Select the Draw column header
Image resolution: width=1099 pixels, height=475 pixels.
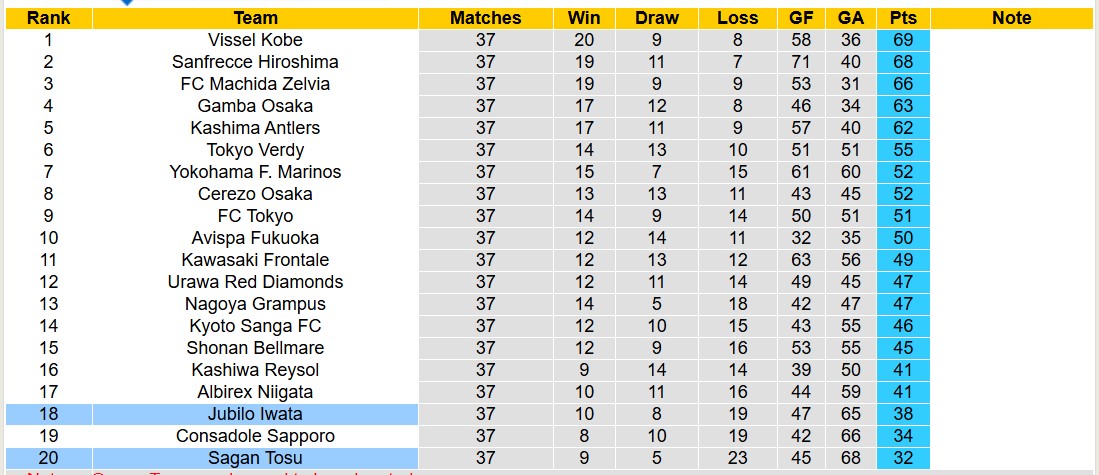tap(656, 18)
